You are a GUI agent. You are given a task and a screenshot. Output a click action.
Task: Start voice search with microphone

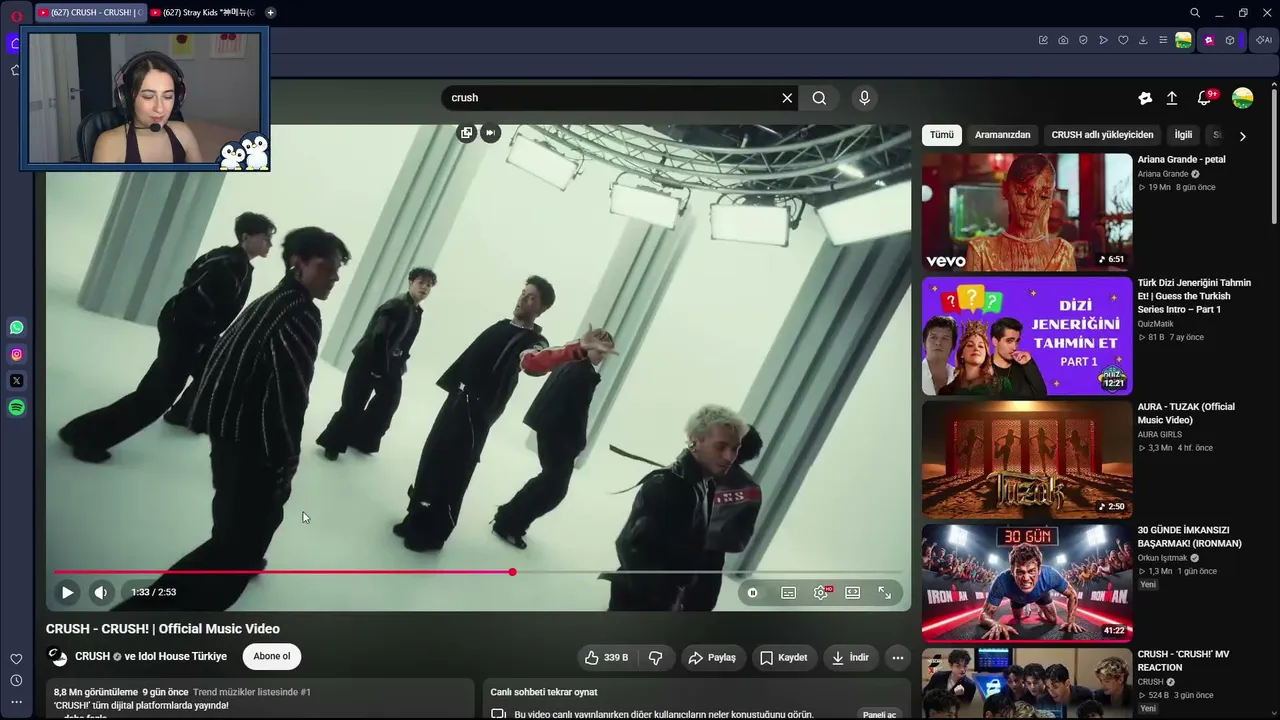pos(865,98)
